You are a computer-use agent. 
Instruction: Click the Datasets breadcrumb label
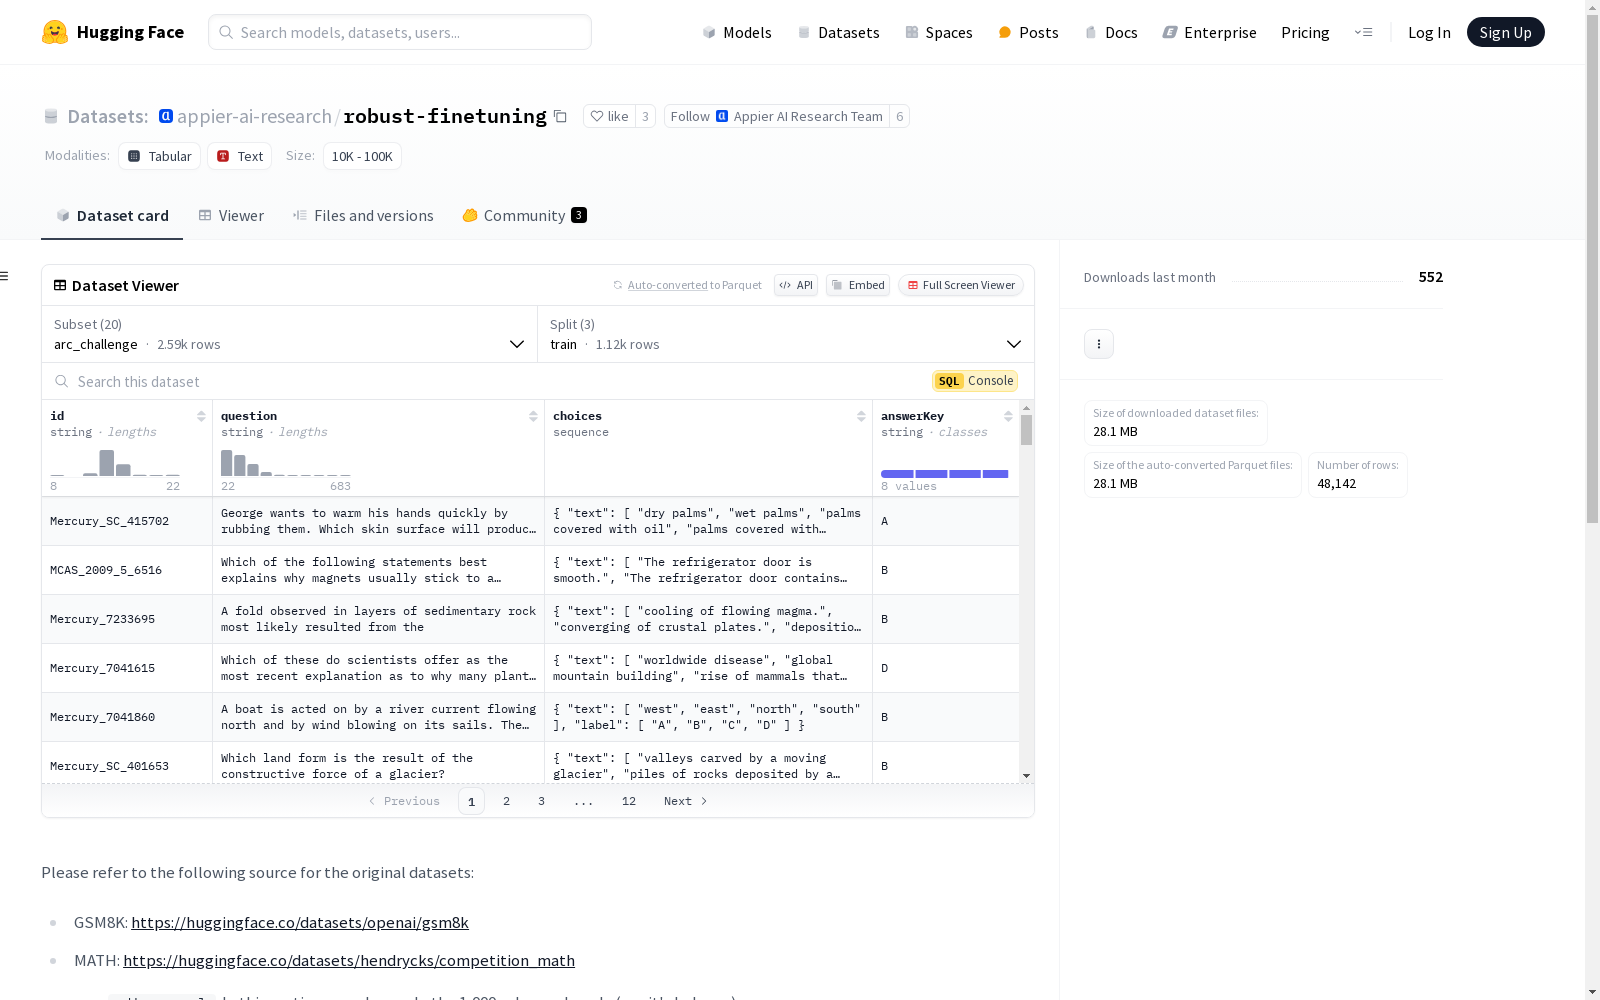tap(108, 116)
